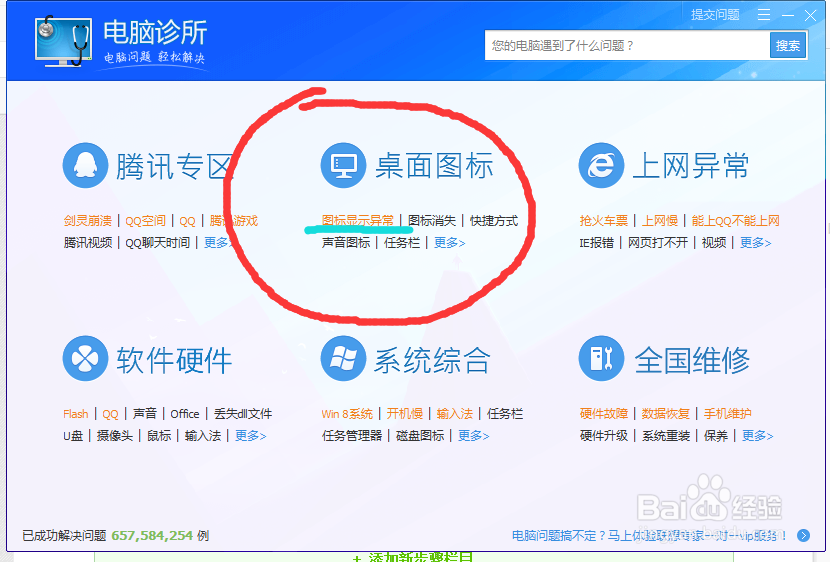830x562 pixels.
Task: Open Win 8系统 link
Action: [x=347, y=414]
